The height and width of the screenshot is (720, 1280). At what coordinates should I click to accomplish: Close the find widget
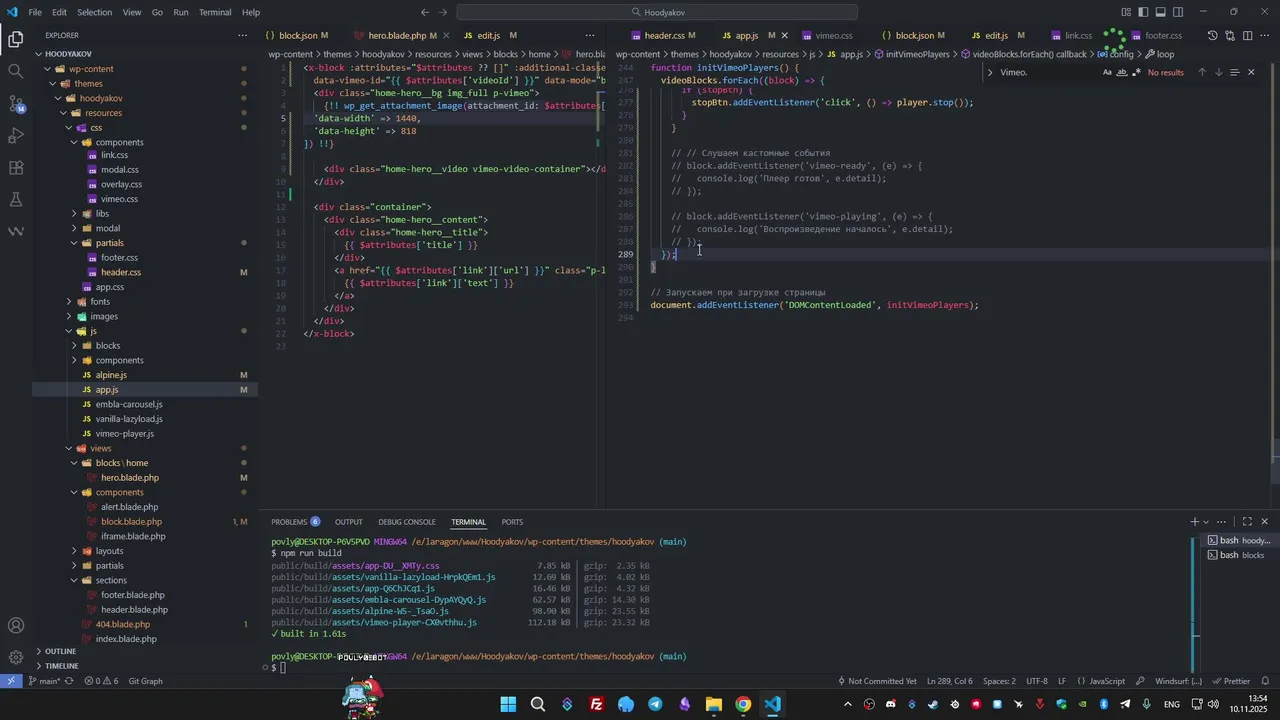coord(1251,72)
